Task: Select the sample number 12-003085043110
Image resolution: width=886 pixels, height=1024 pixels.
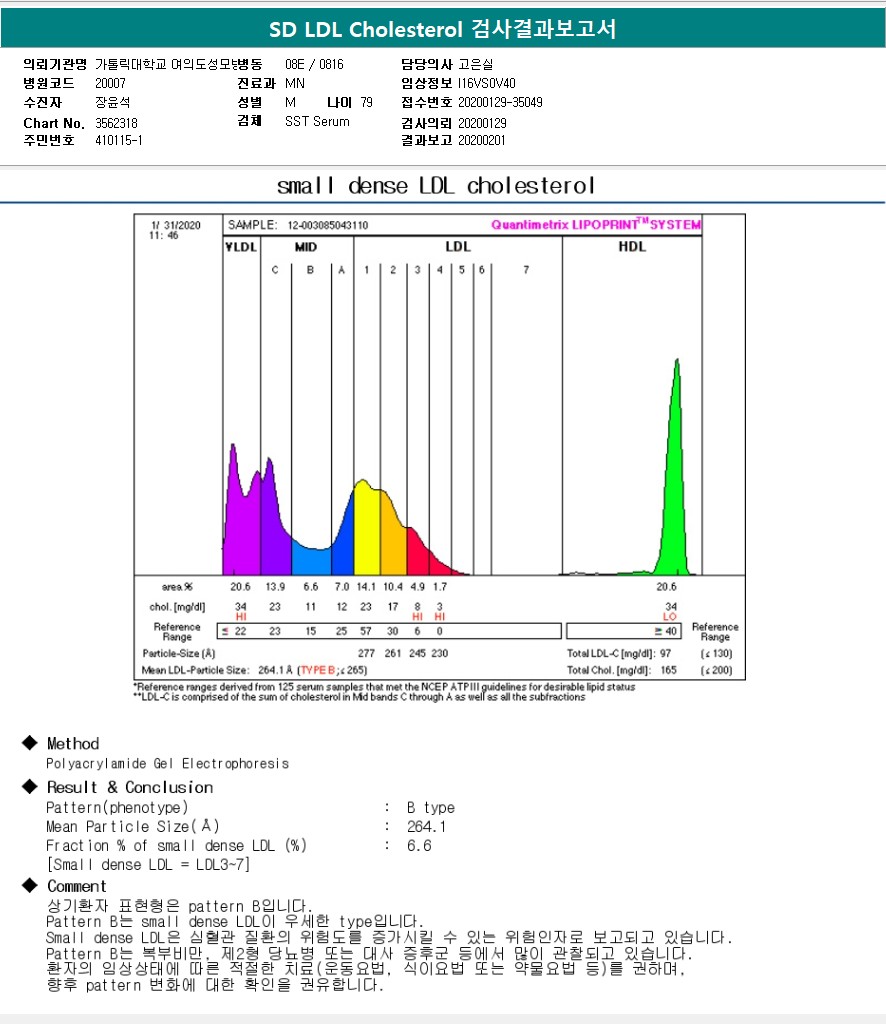Action: coord(328,226)
